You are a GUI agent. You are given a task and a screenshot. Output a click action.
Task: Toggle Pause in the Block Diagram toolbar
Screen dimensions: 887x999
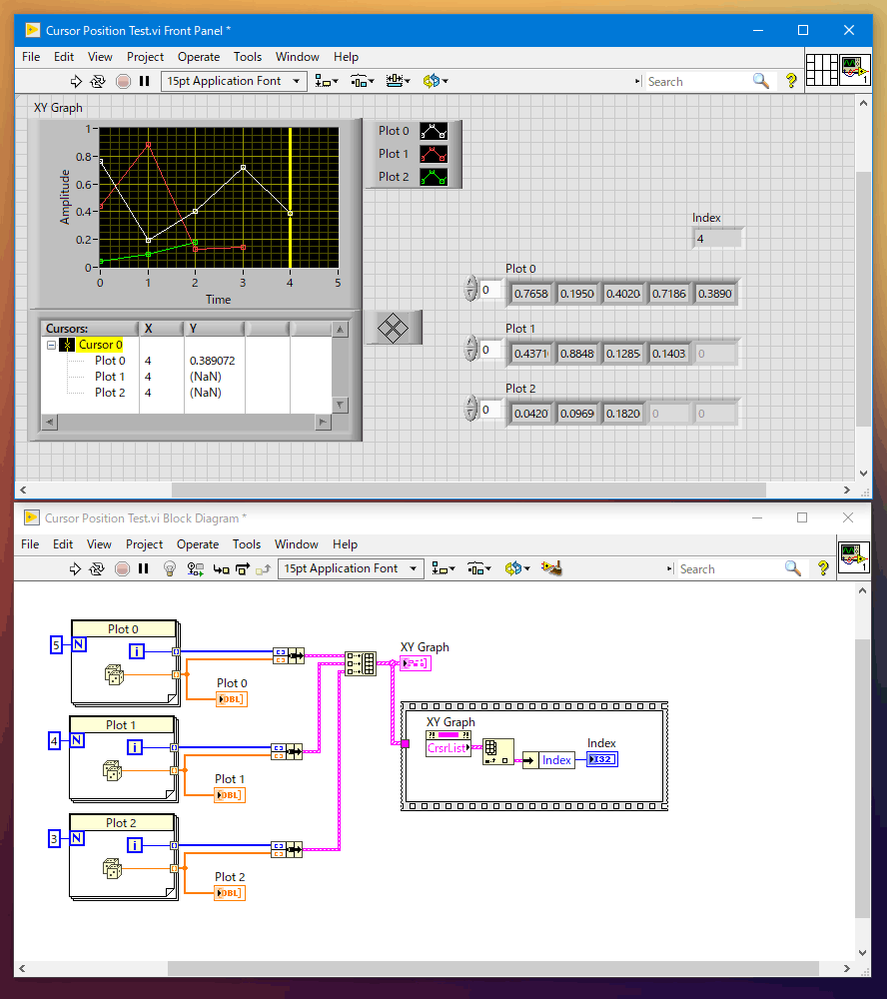[144, 568]
